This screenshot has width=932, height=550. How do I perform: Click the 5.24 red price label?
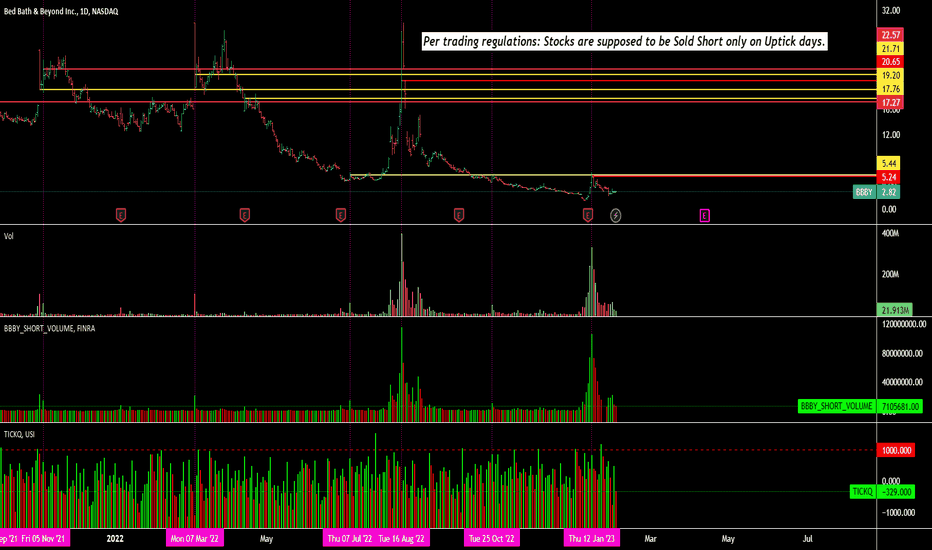[x=889, y=177]
